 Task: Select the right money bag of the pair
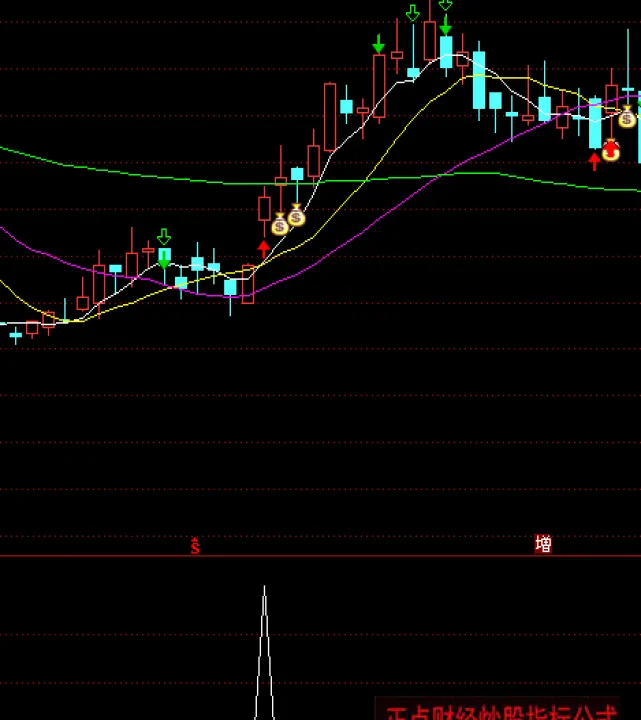(296, 215)
